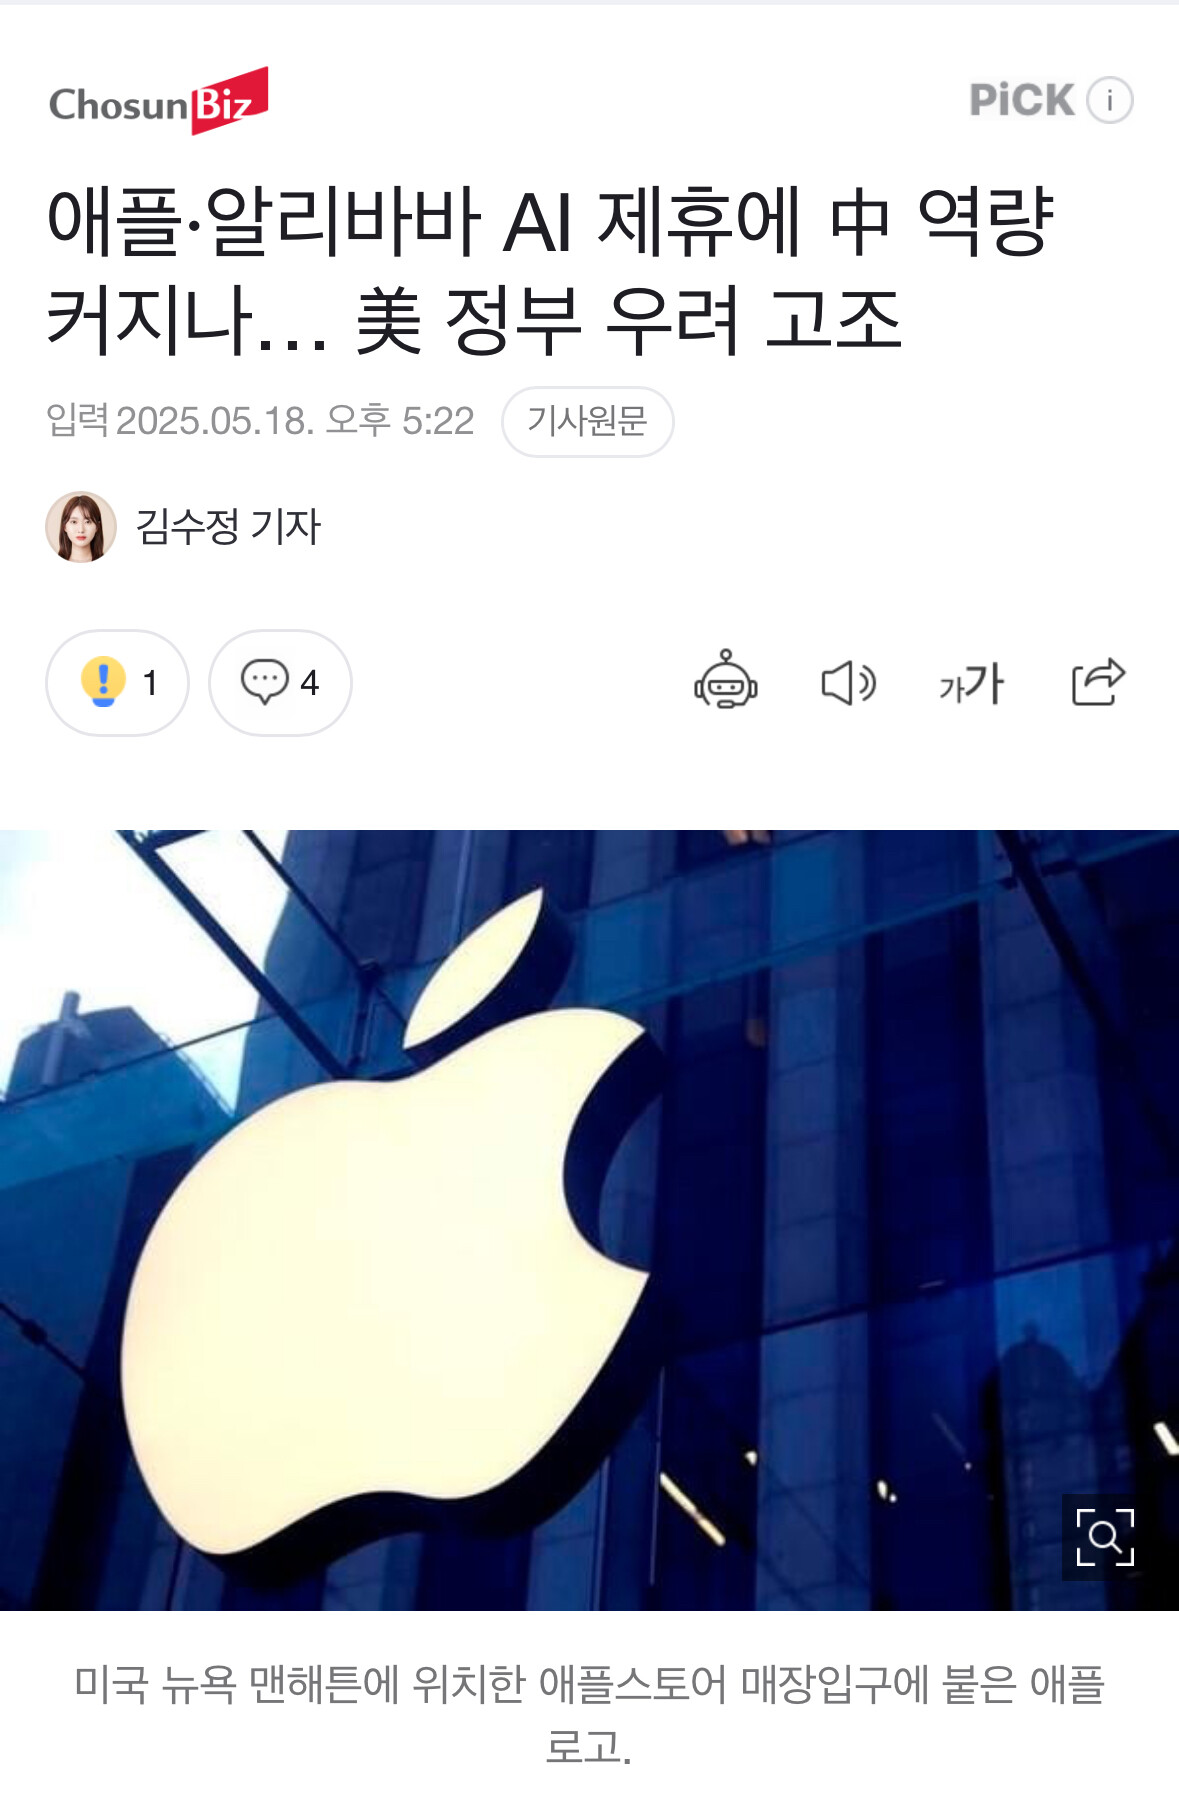Screen dimensions: 1179x1808
Task: Tap the reaction count 1
Action: point(150,683)
